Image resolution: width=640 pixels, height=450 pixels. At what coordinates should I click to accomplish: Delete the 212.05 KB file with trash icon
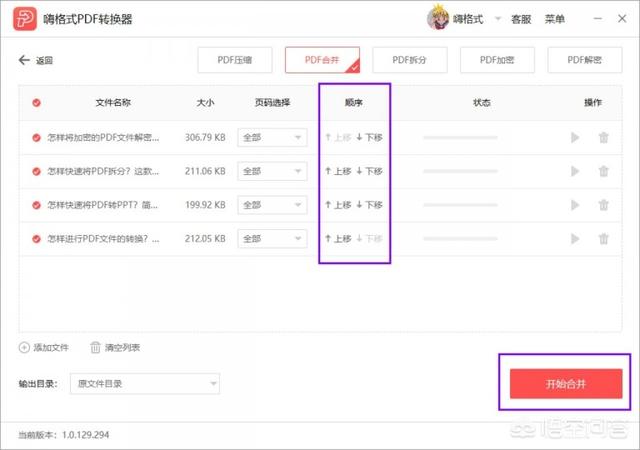(604, 238)
